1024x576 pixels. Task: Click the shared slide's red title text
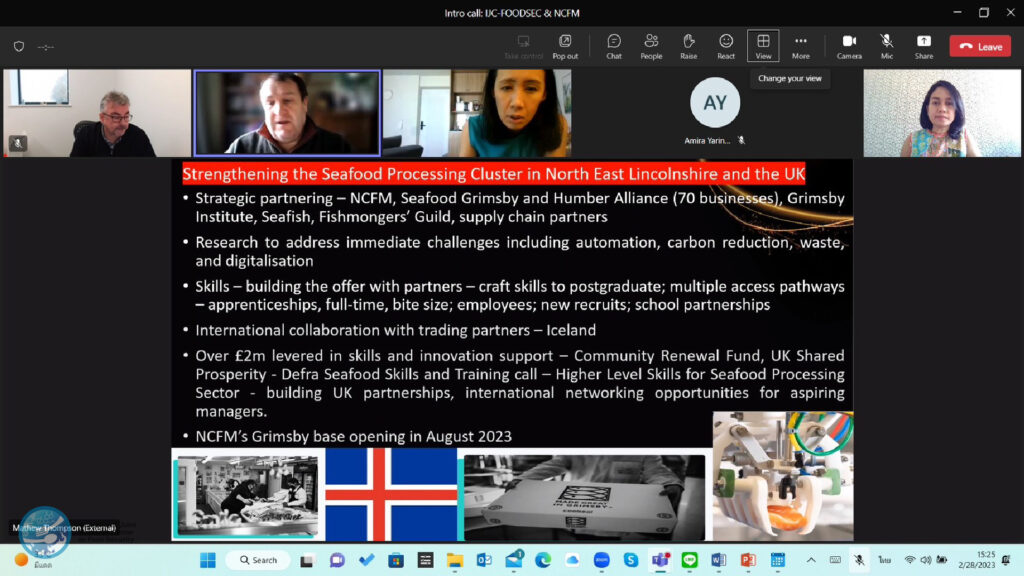point(493,174)
